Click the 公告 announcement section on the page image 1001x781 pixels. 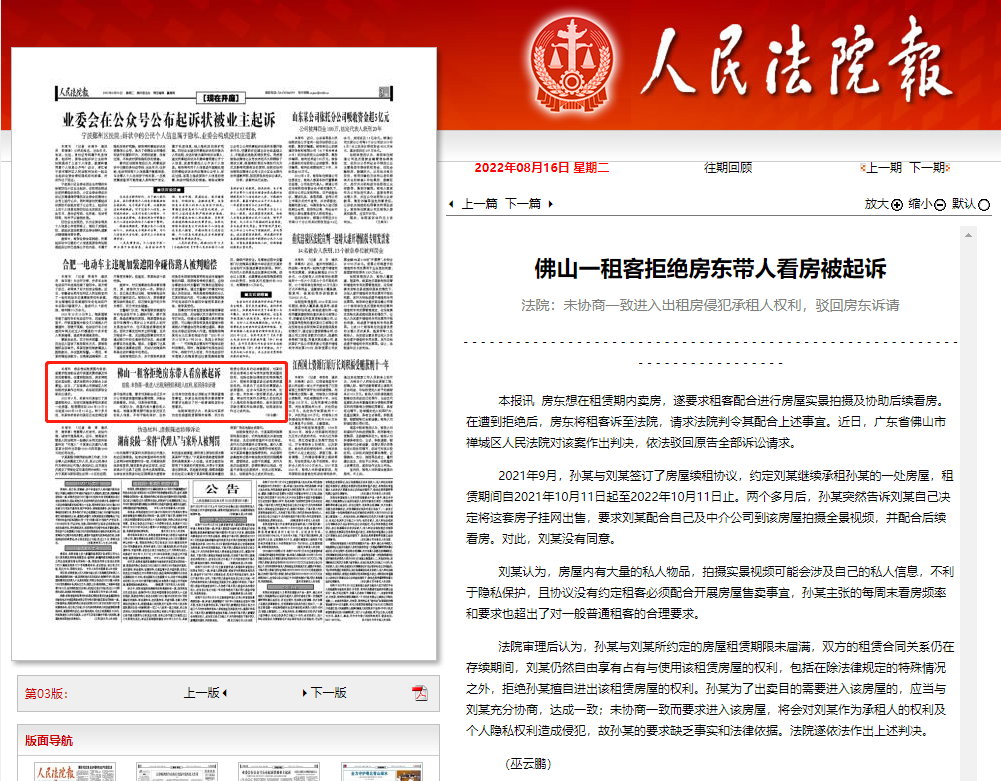tap(225, 489)
